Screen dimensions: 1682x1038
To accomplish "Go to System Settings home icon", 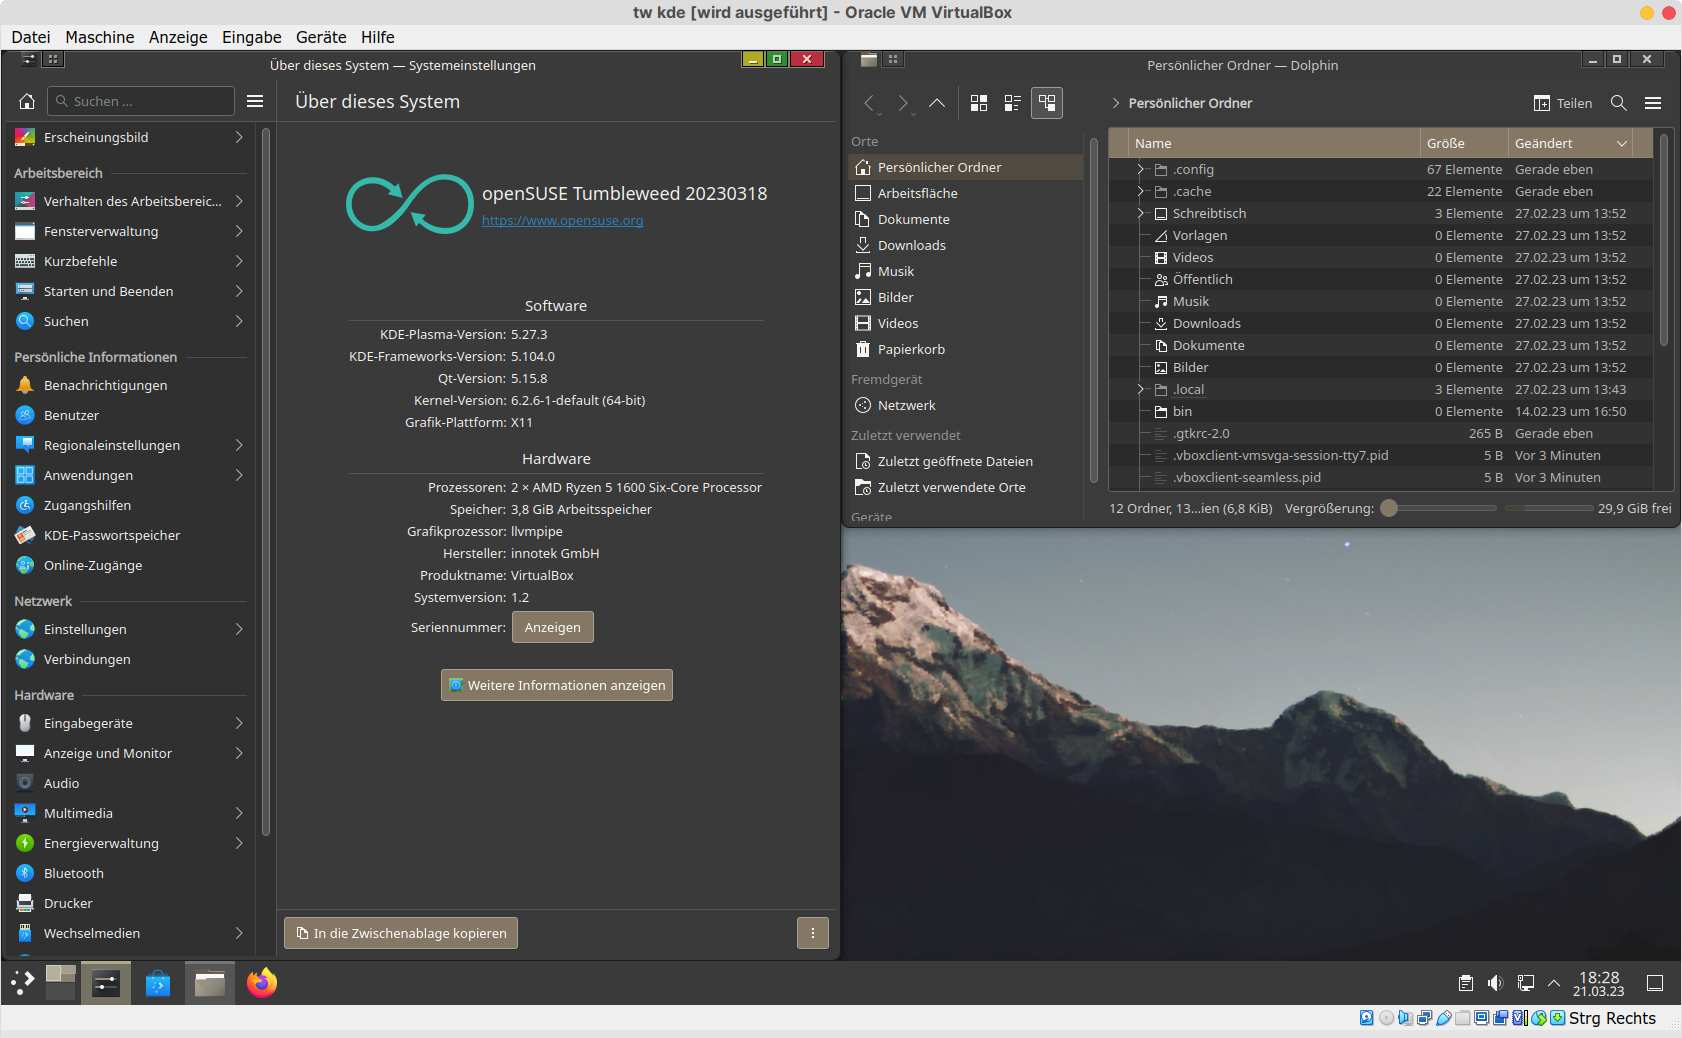I will [27, 101].
